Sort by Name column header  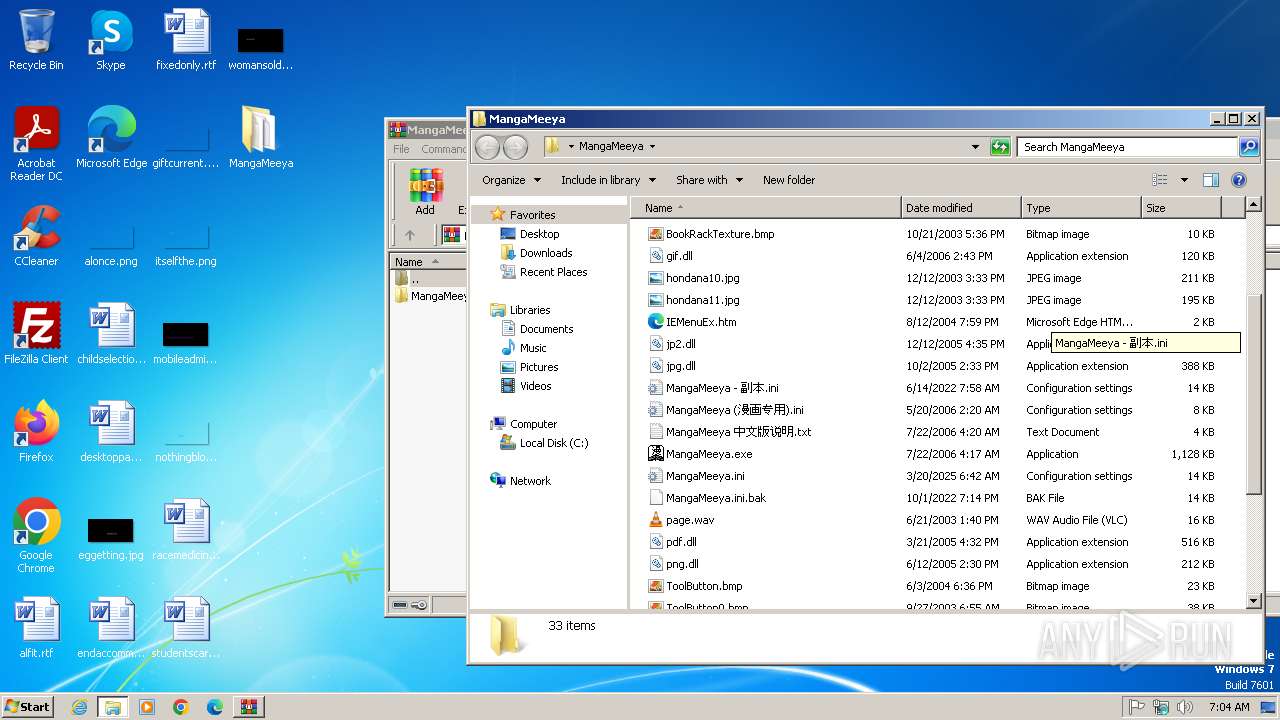coord(765,208)
